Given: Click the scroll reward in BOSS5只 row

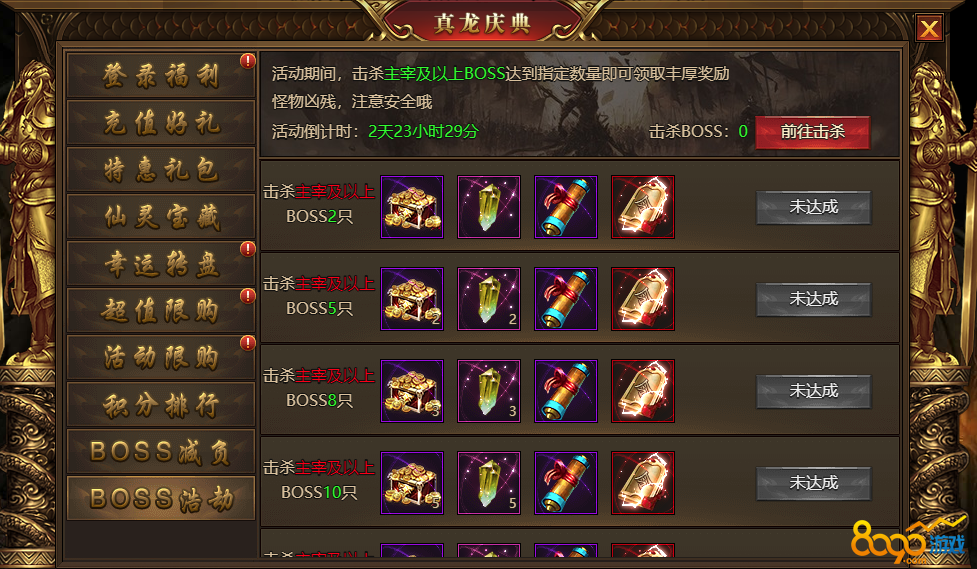Looking at the screenshot, I should (x=566, y=299).
